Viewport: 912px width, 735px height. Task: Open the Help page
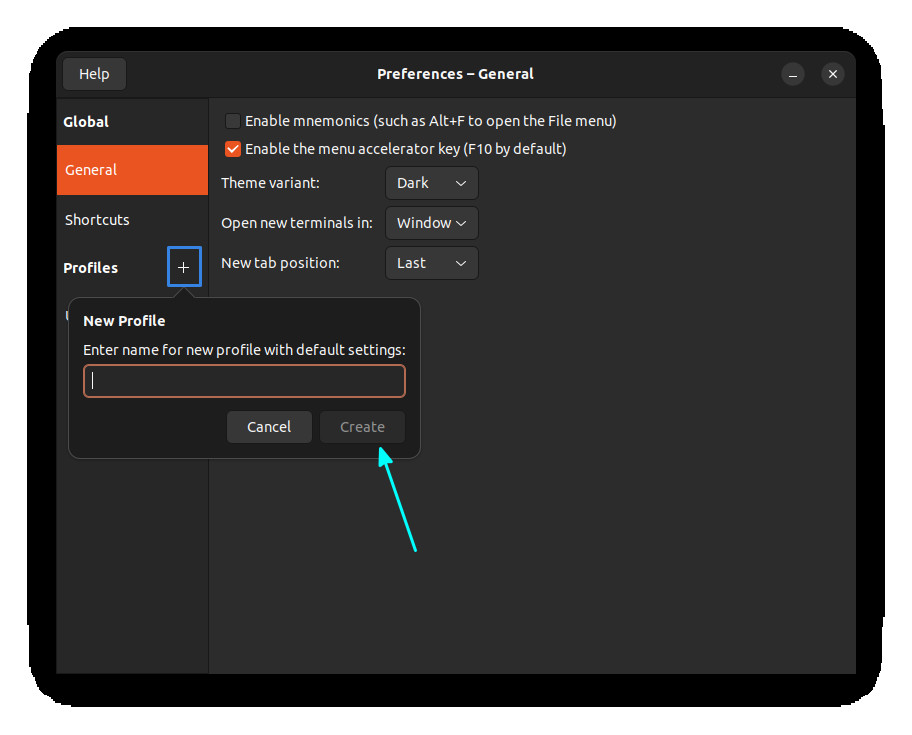point(93,73)
